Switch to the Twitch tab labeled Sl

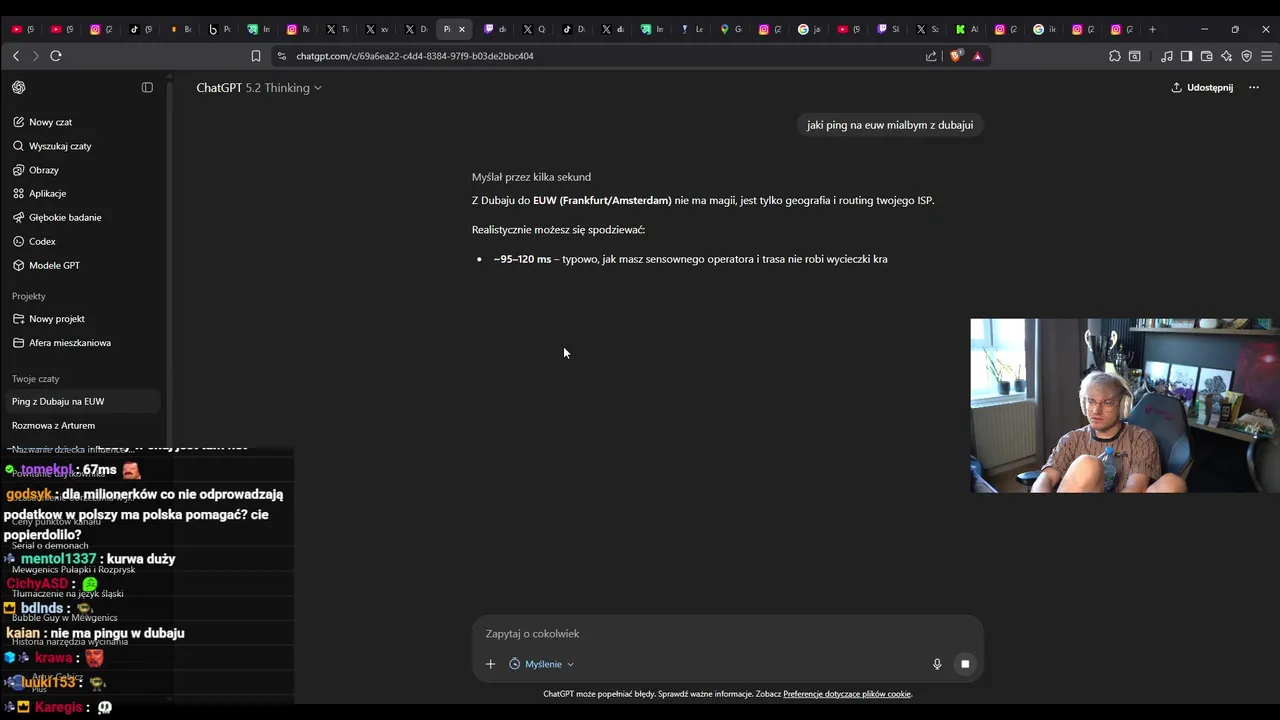point(888,29)
